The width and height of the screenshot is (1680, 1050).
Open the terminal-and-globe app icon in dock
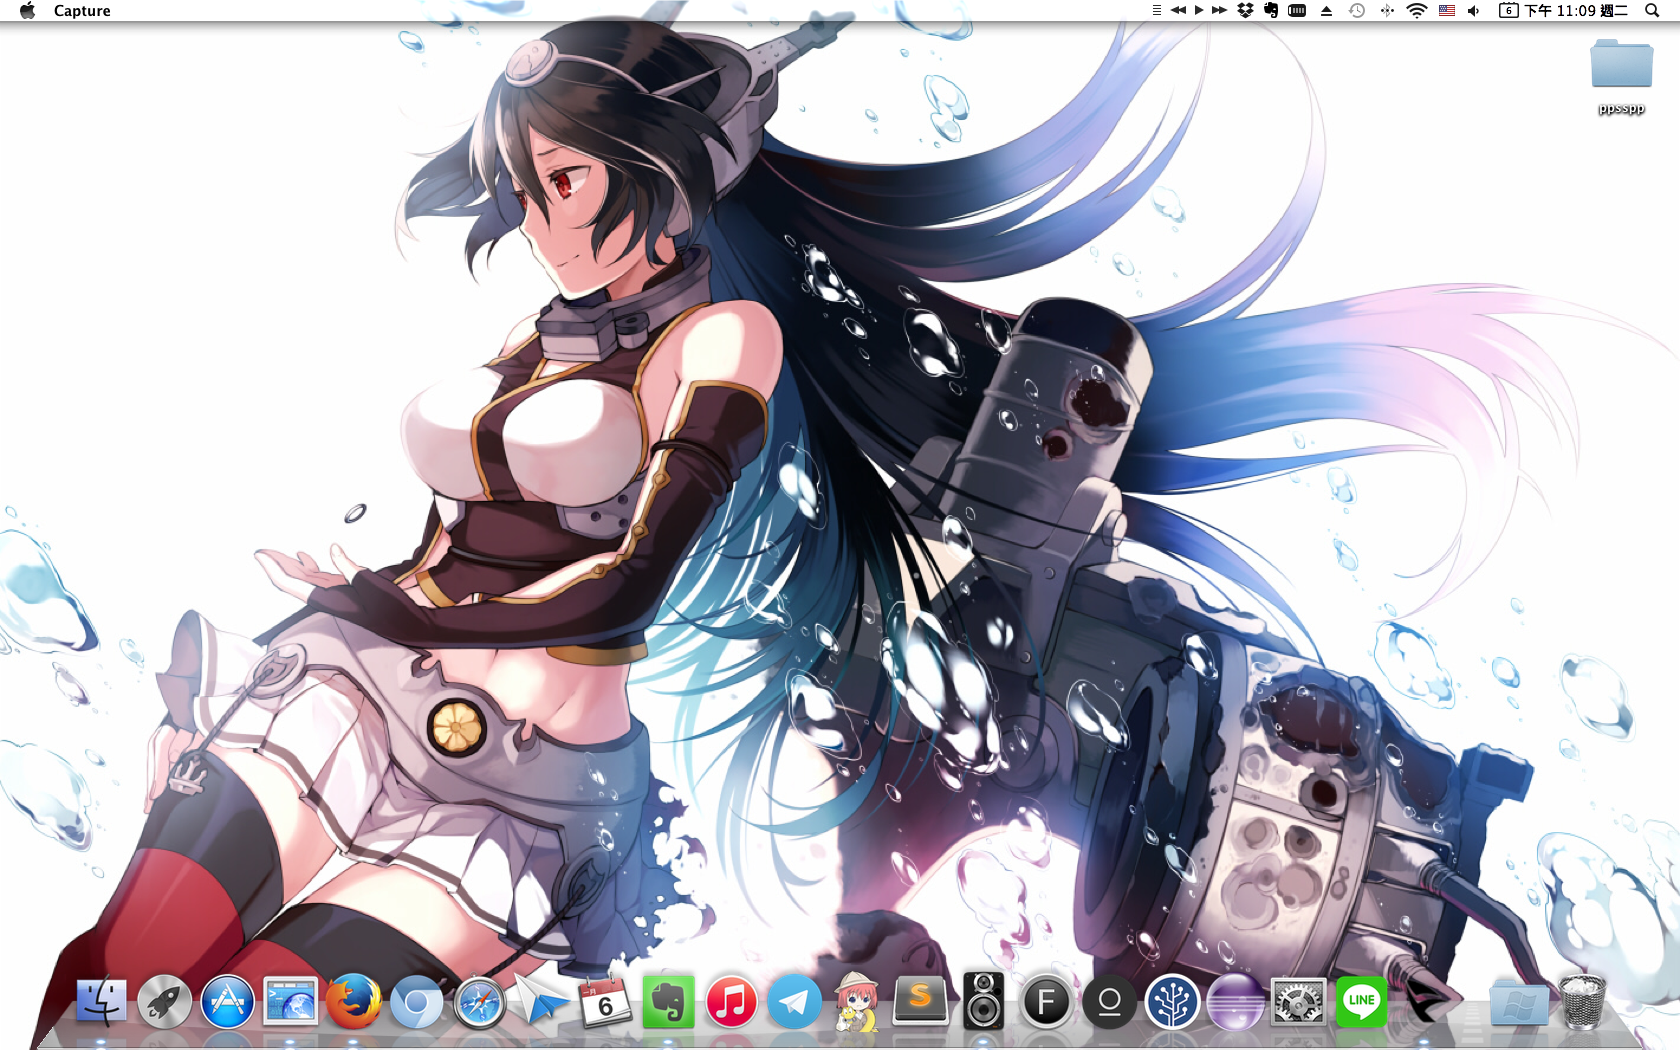290,1002
